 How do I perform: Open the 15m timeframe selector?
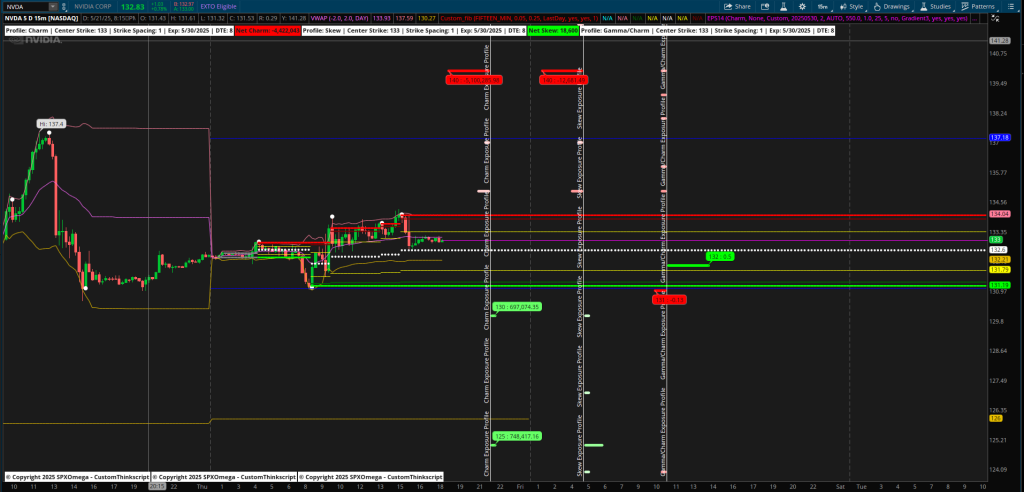823,6
